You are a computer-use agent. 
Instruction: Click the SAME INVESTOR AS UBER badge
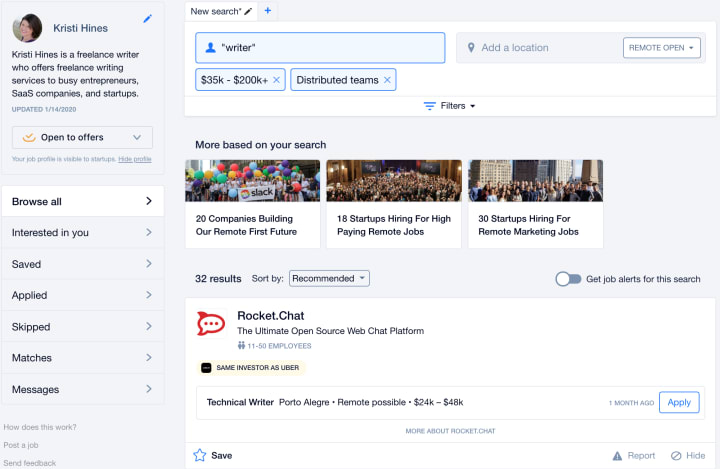(x=251, y=367)
